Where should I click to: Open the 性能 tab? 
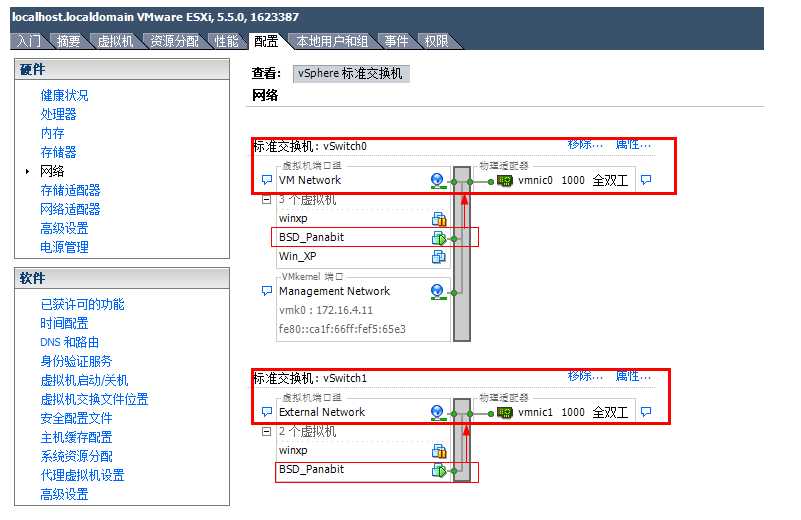[226, 41]
